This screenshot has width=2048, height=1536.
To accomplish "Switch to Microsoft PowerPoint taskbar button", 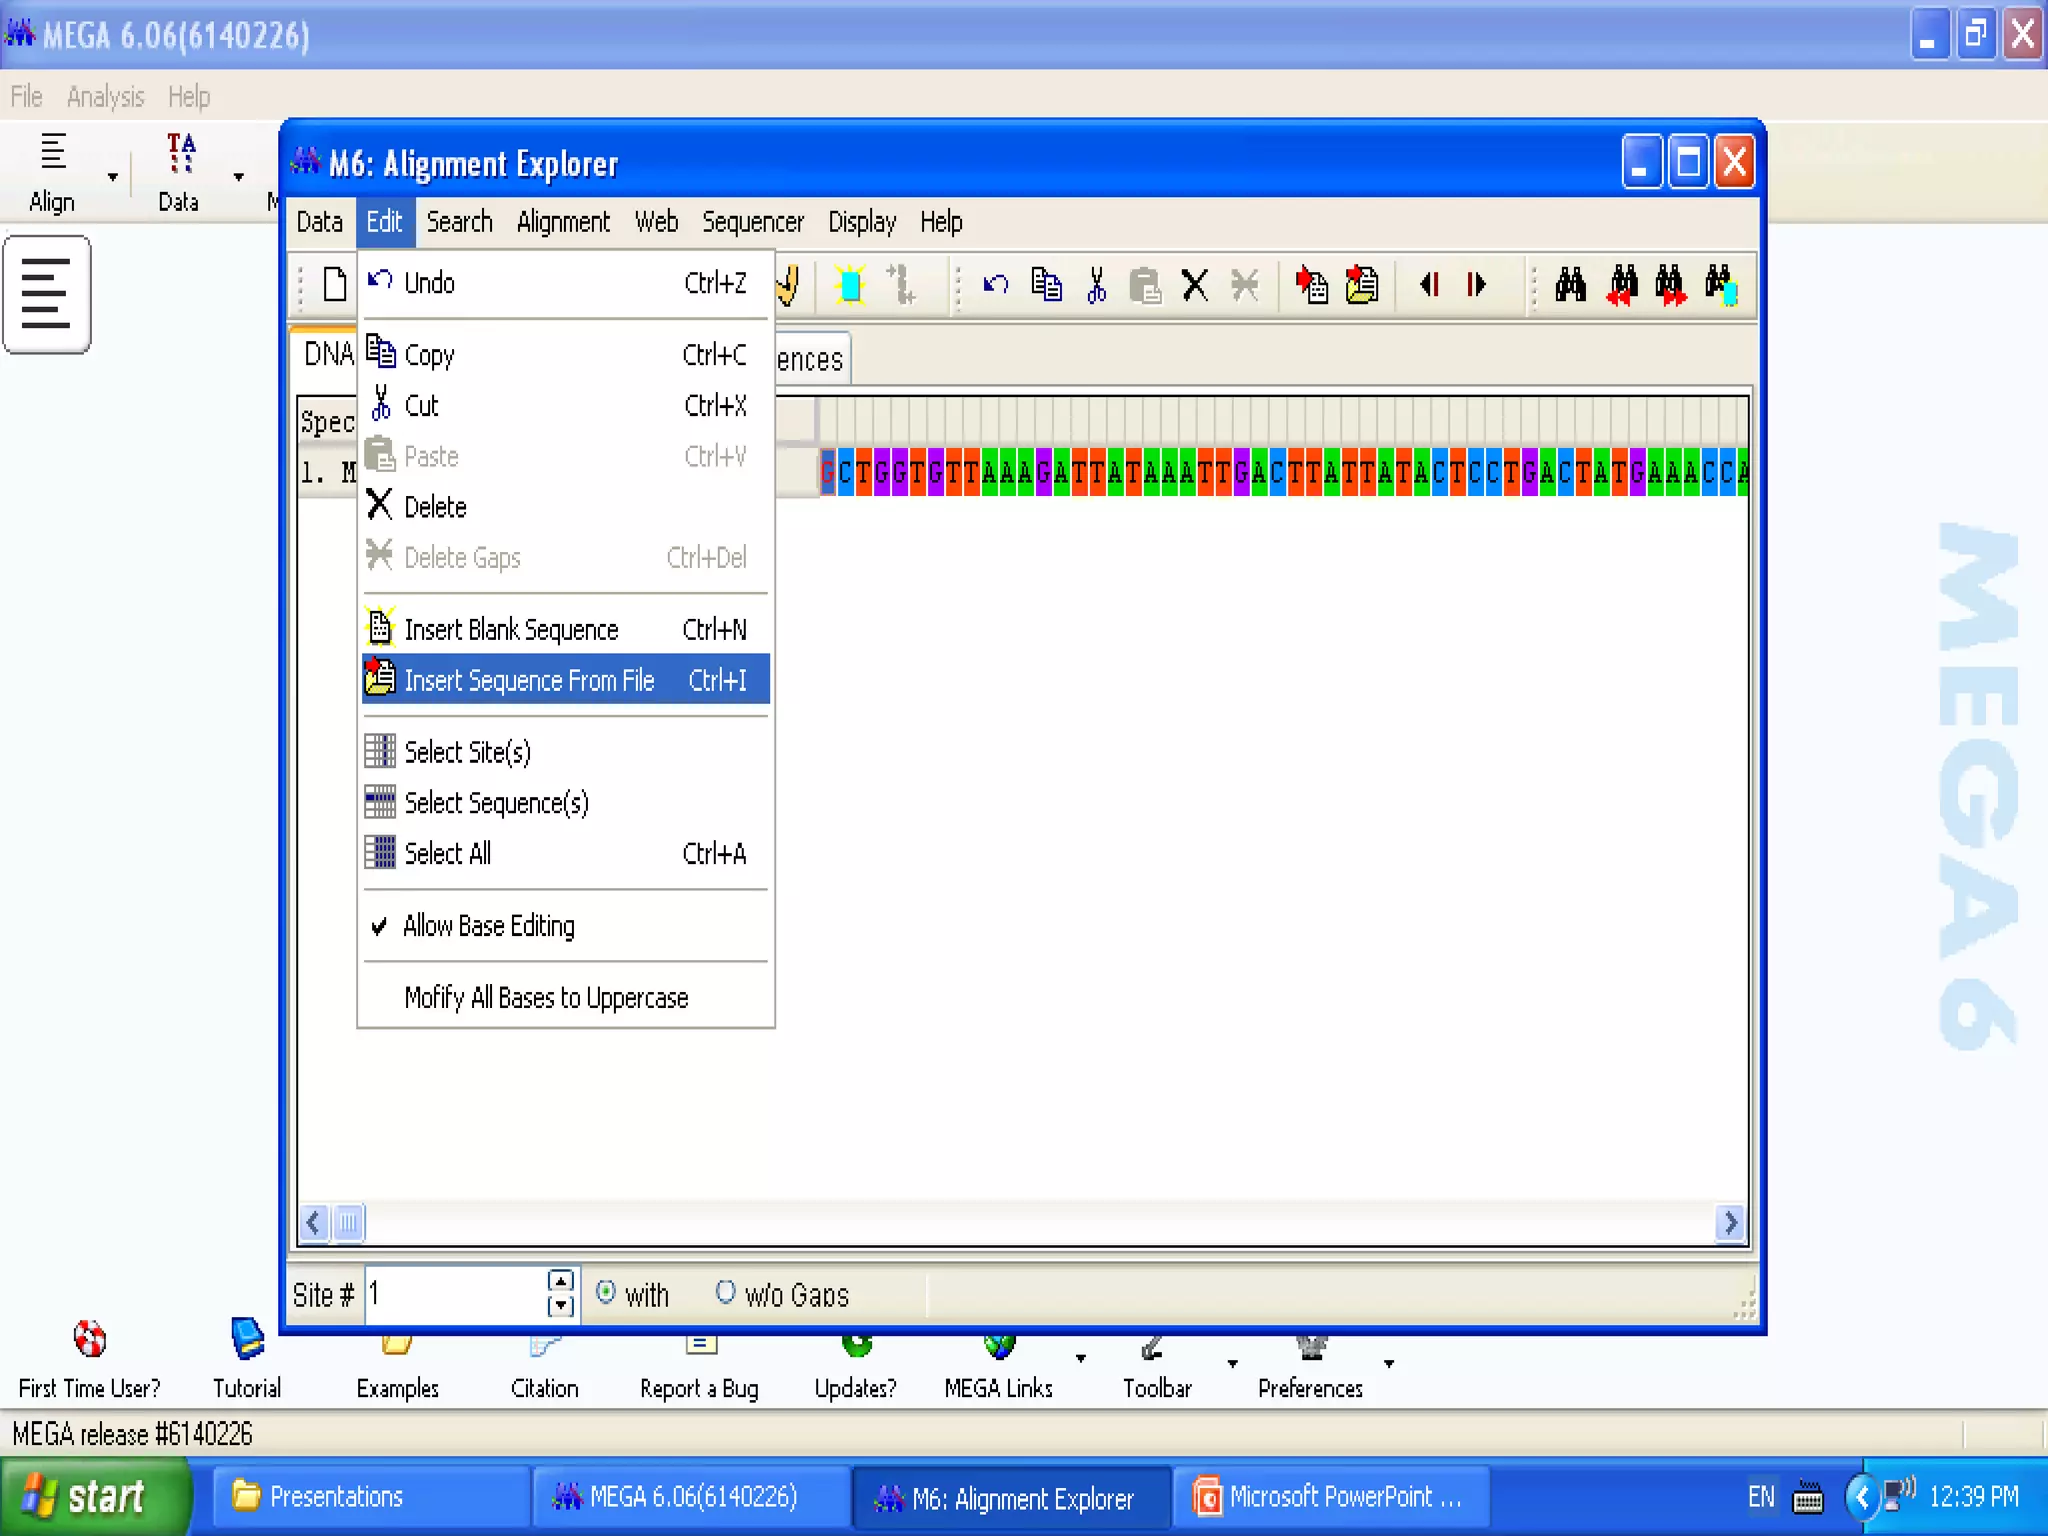I will coord(1330,1497).
